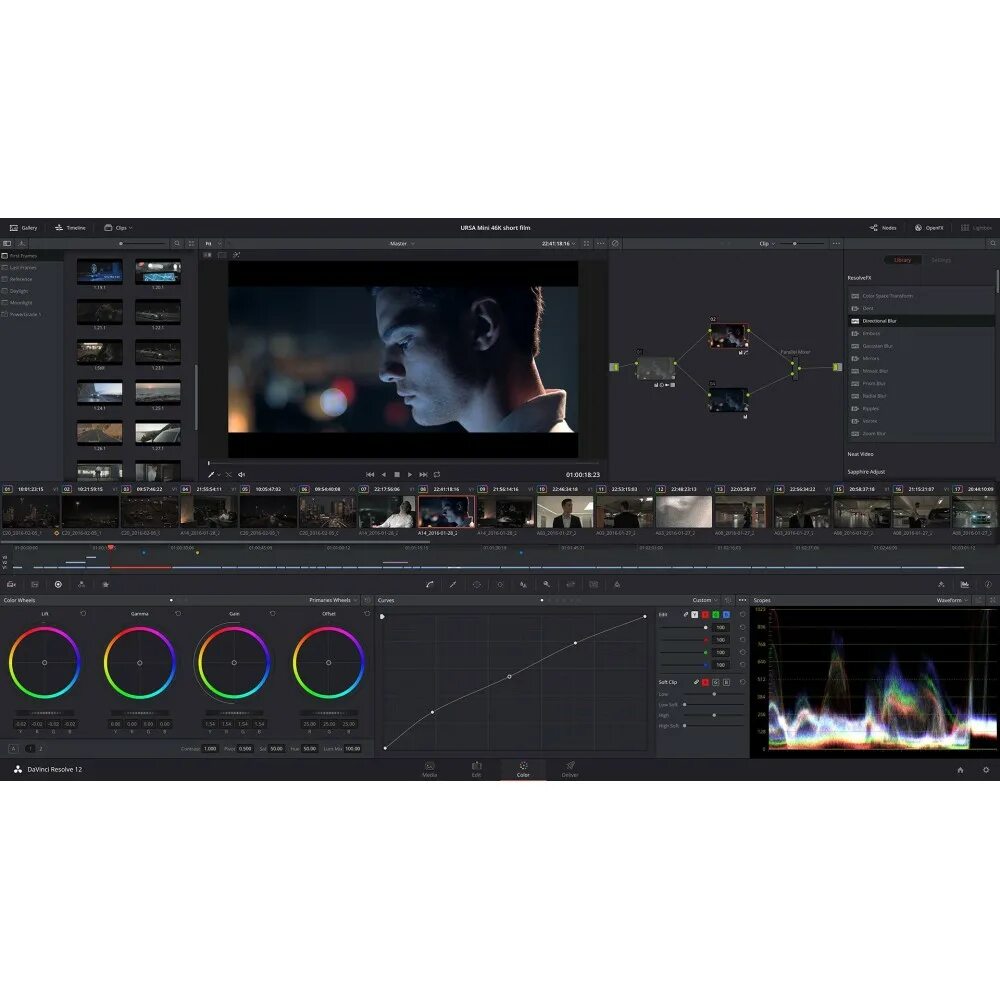The image size is (1000, 1000).
Task: Open the Power Window palette icon
Action: 476,584
